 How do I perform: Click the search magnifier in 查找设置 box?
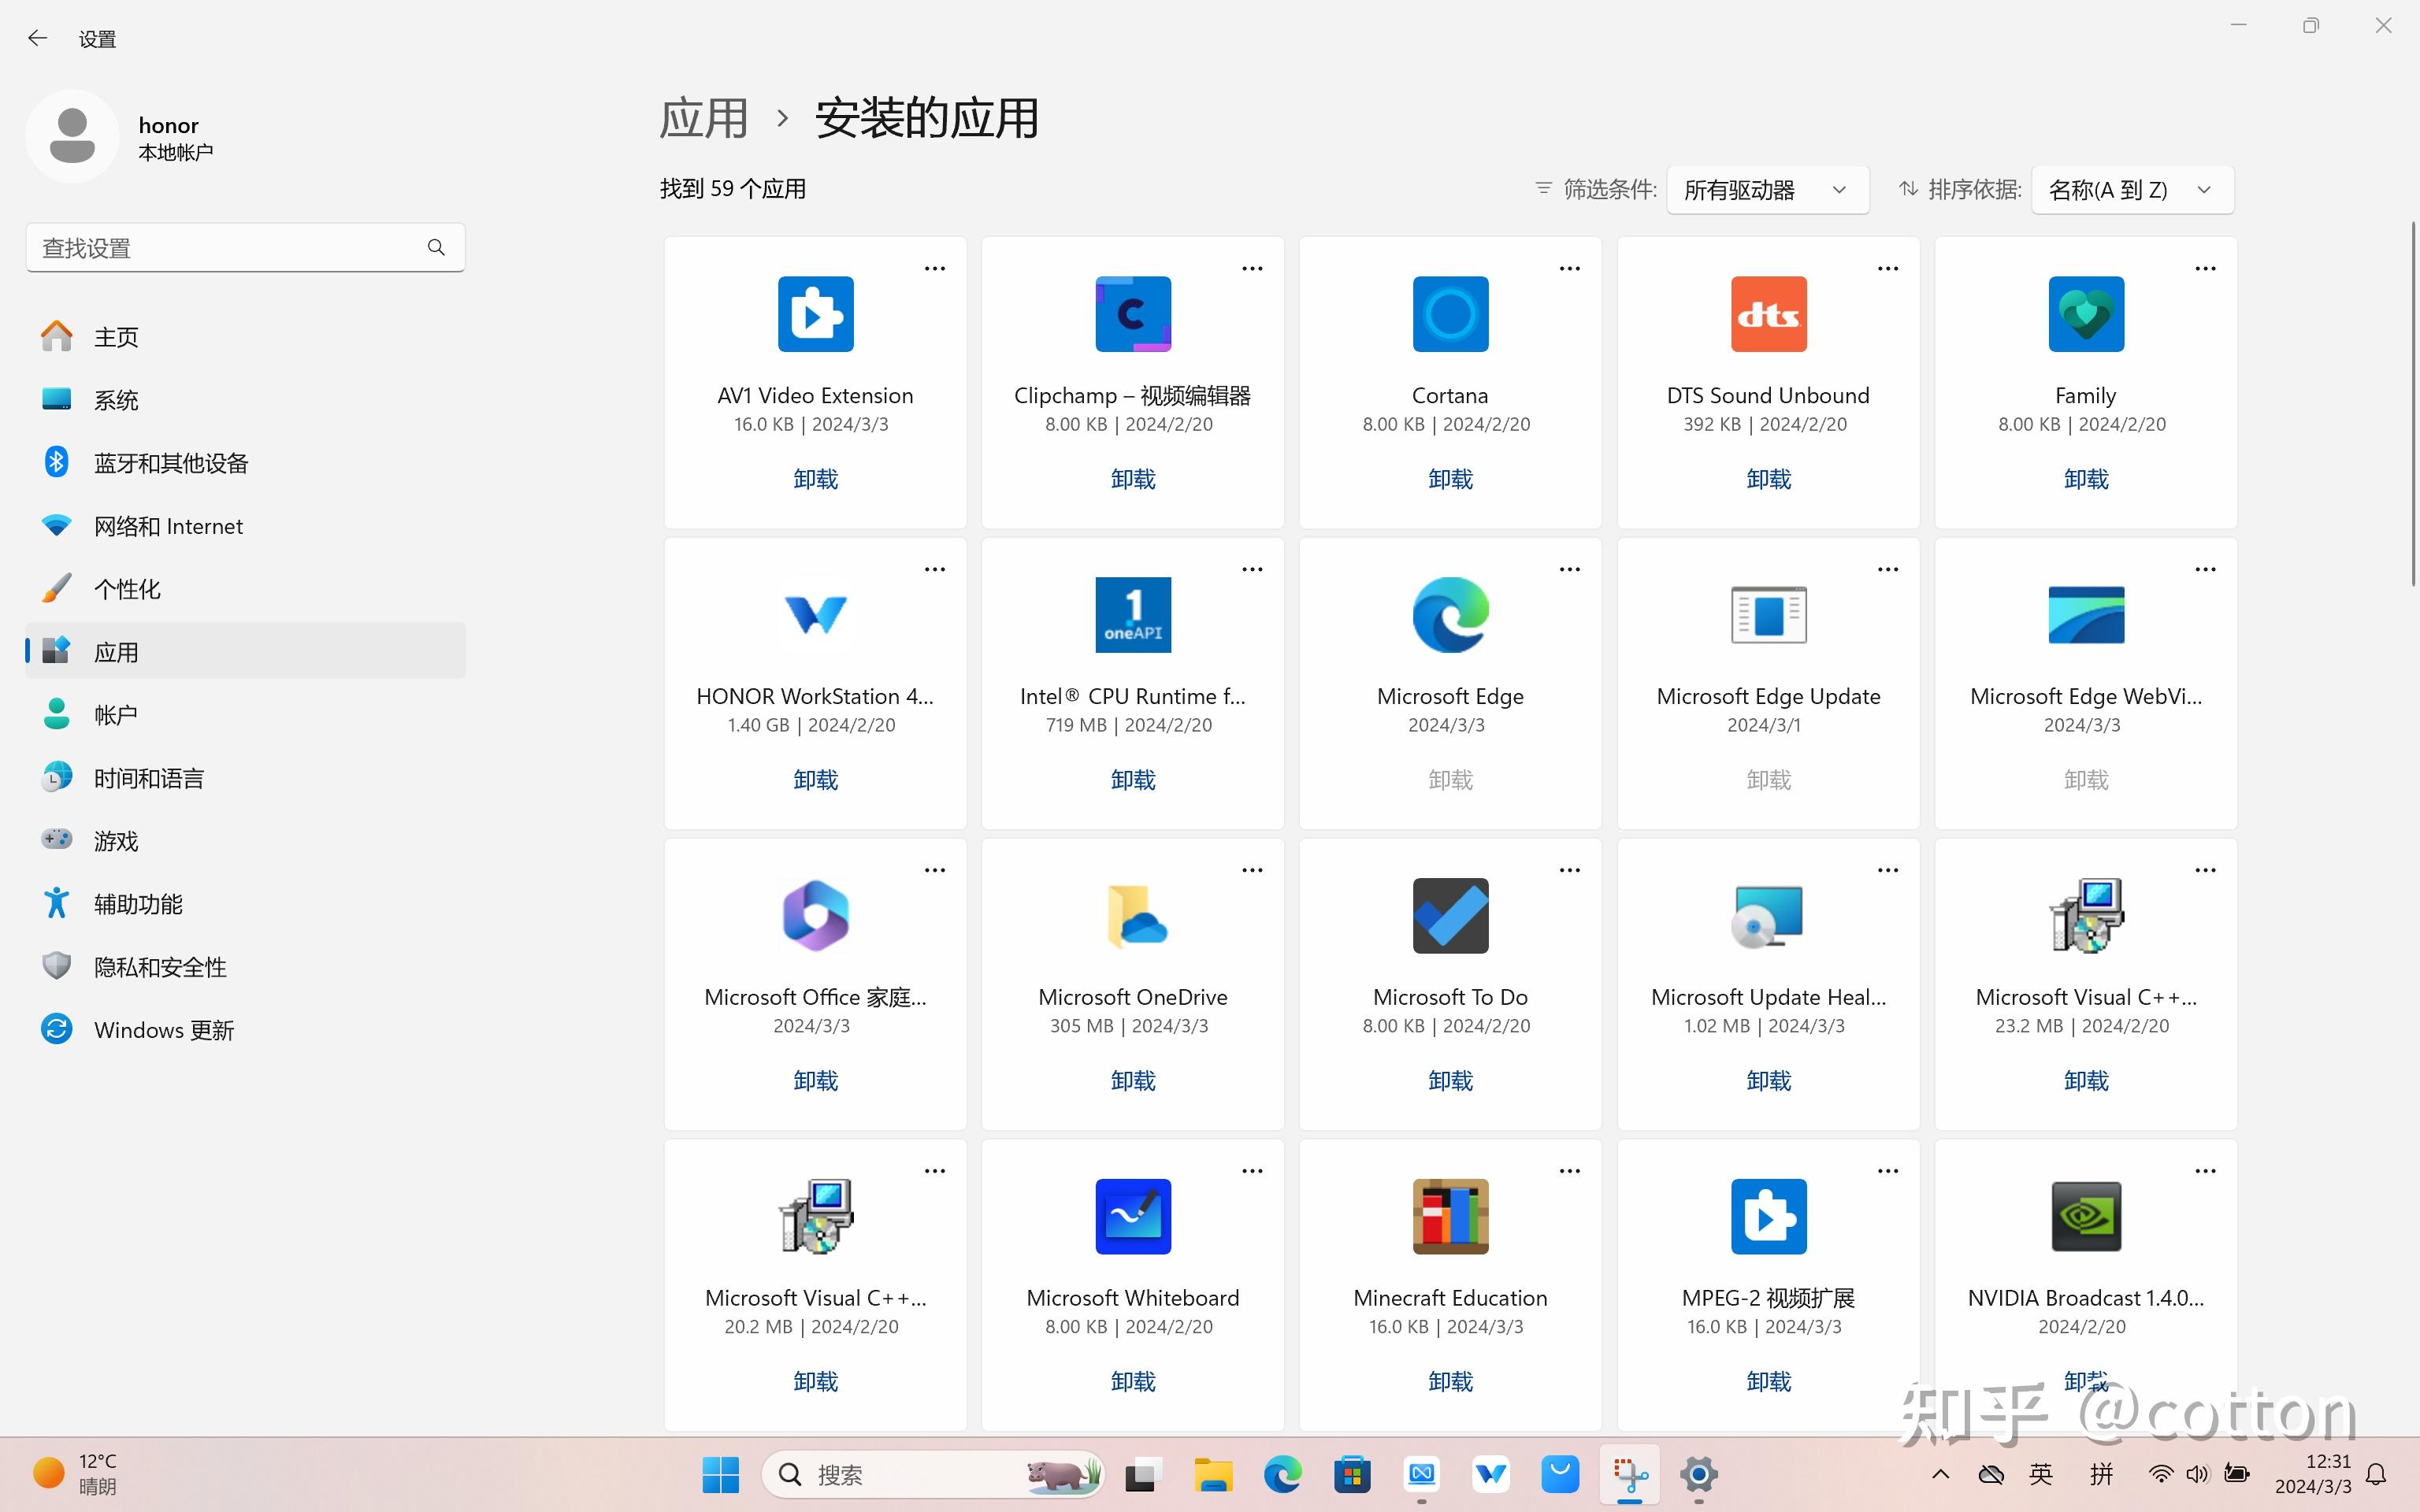436,247
